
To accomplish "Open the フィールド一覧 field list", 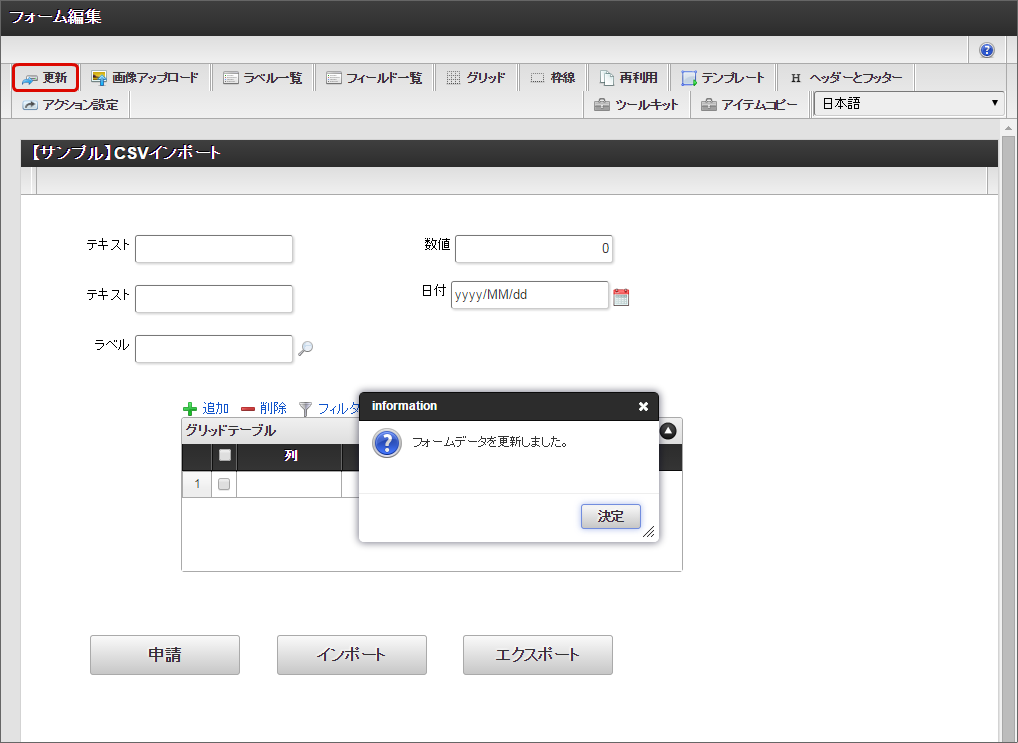I will tap(375, 78).
